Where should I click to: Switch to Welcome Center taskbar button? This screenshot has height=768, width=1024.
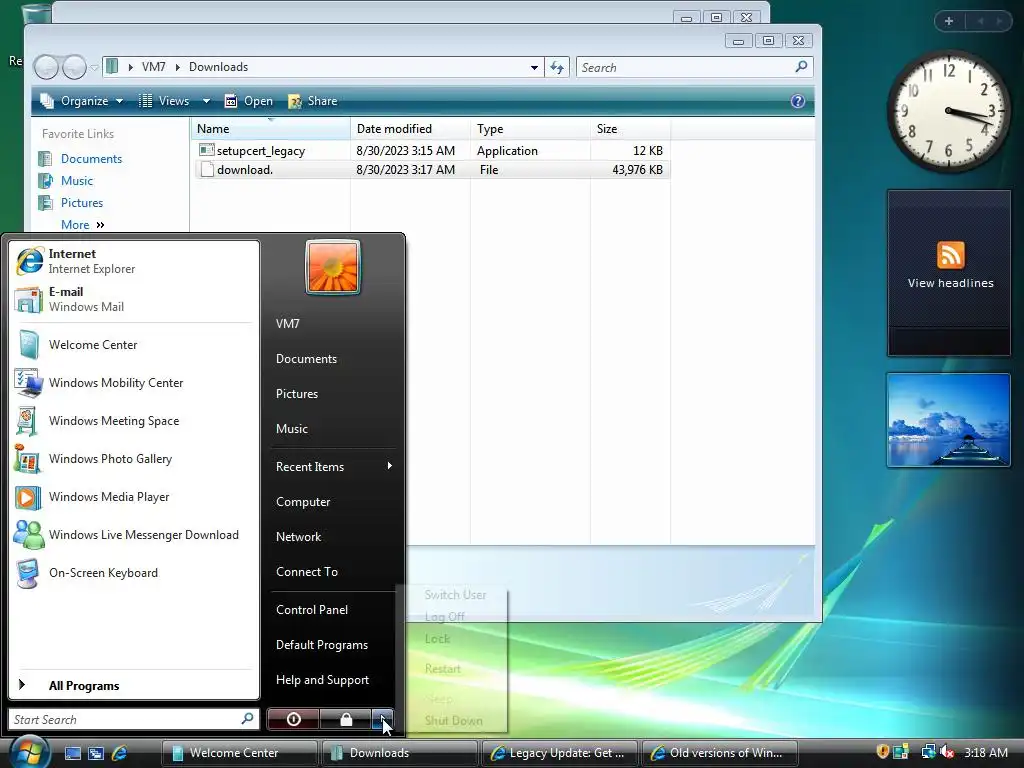pos(239,753)
